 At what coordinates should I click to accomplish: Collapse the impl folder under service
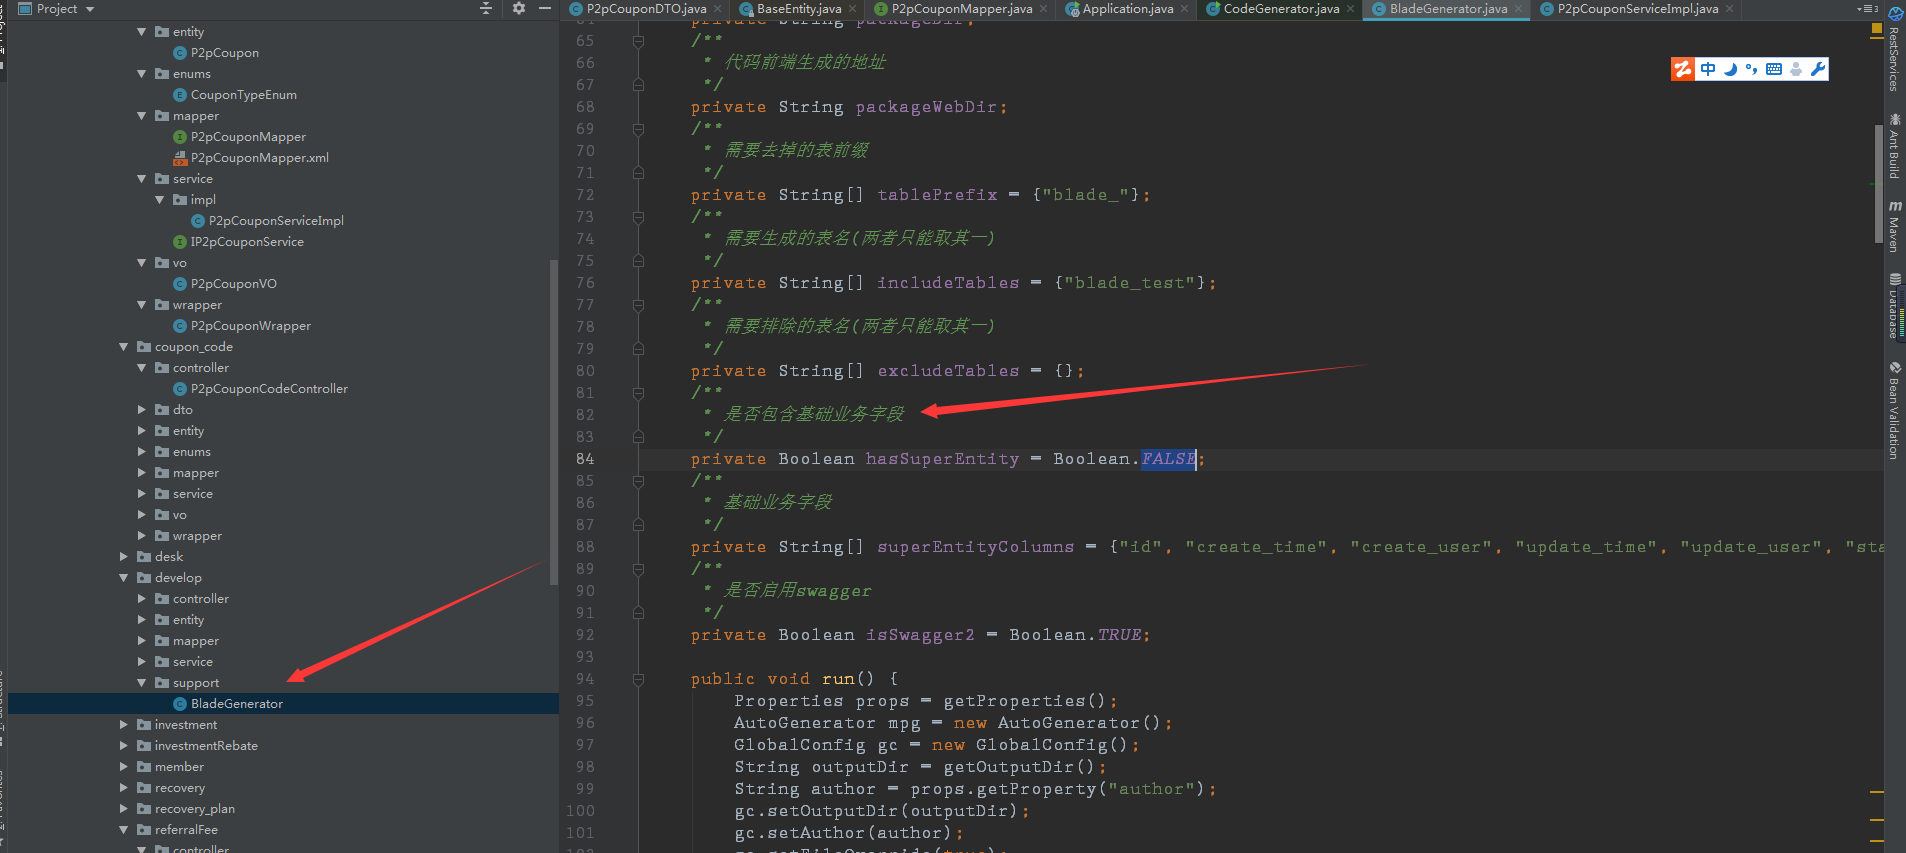tap(159, 200)
